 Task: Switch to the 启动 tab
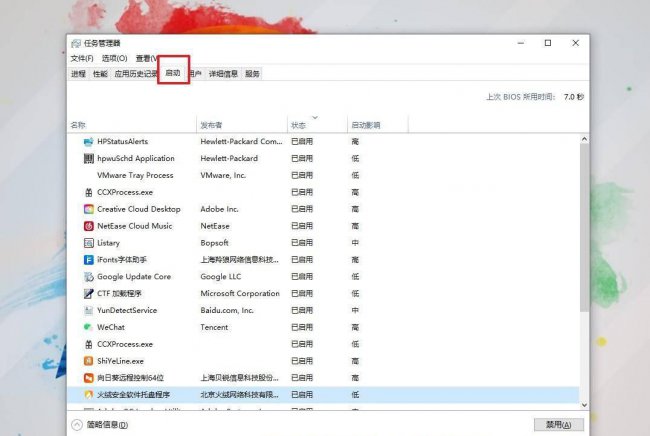point(173,73)
